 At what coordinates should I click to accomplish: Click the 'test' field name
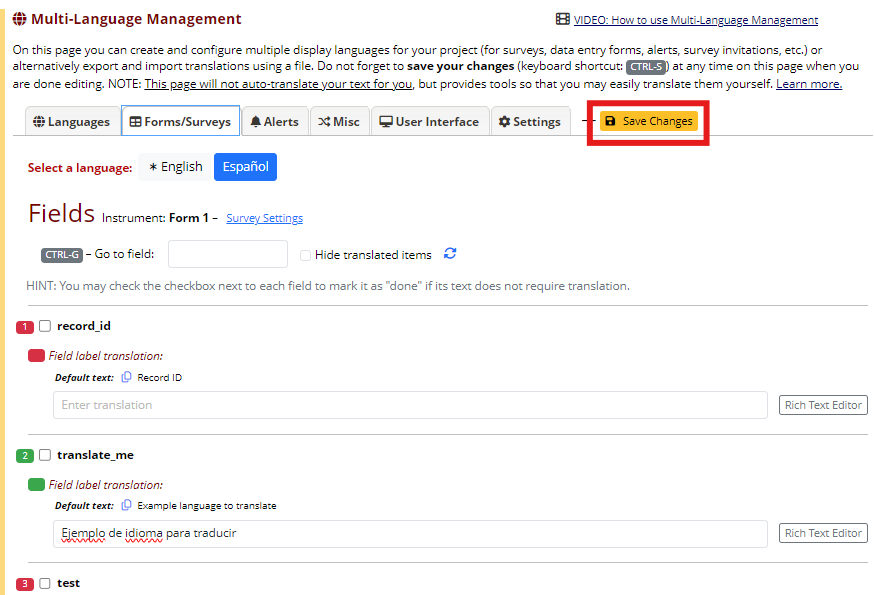click(69, 583)
